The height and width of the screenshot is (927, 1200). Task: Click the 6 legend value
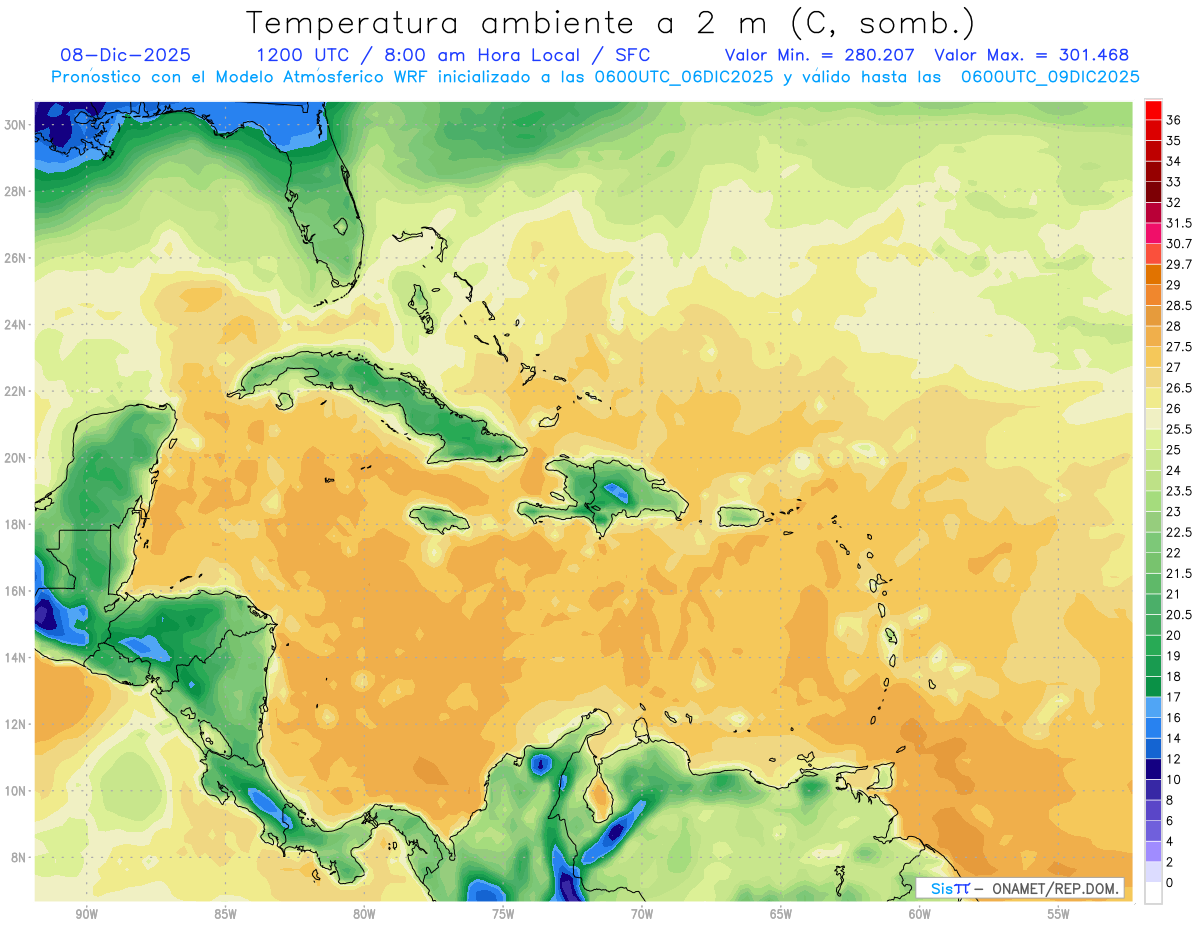point(1171,821)
